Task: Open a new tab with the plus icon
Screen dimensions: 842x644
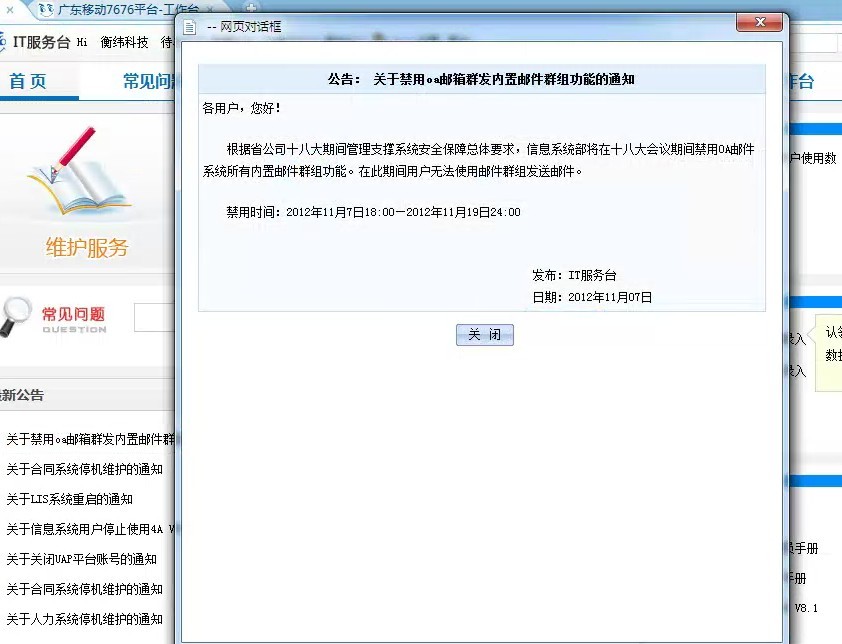Action: [250, 8]
